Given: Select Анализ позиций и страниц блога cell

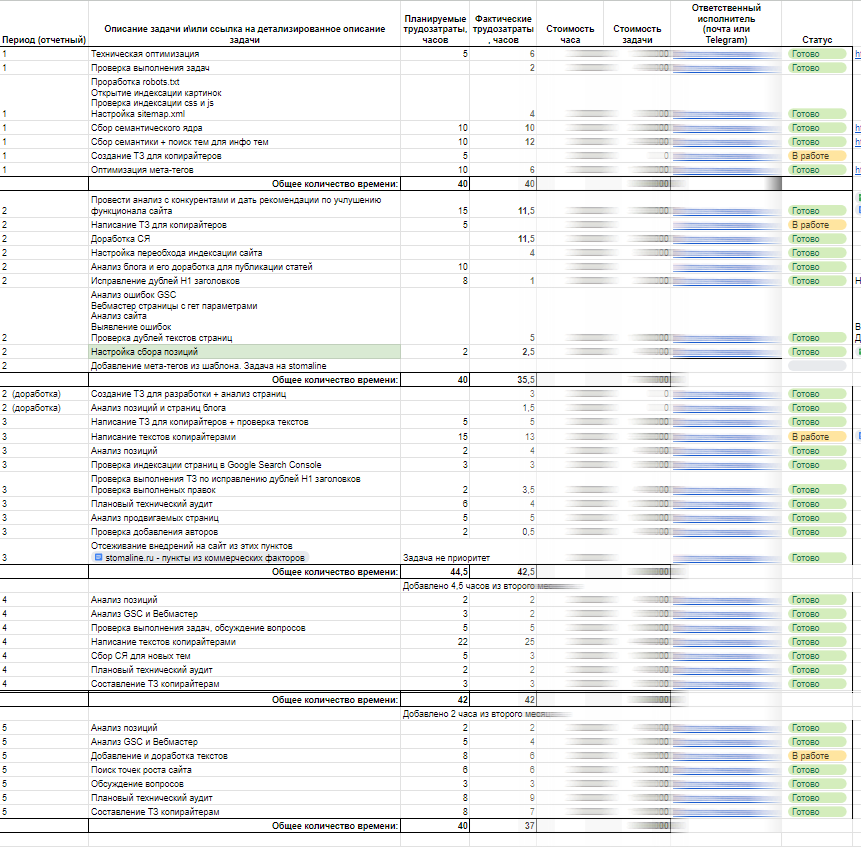Looking at the screenshot, I should click(244, 408).
